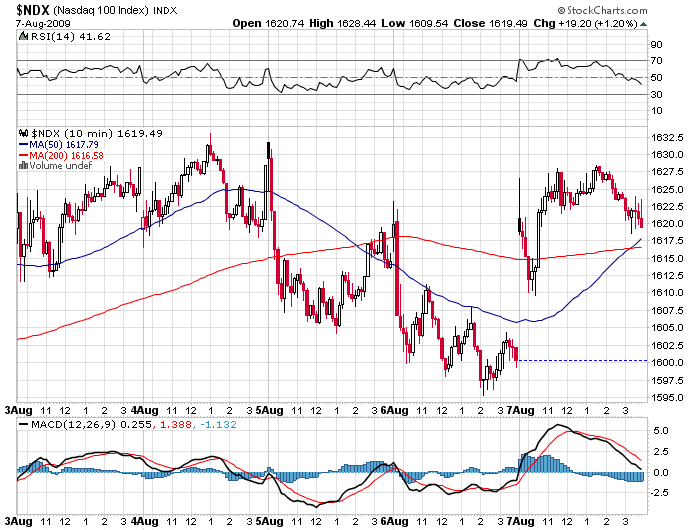Viewport: 700px width, 530px height.
Task: Click the MA(50) 1617.79 label
Action: tap(64, 145)
